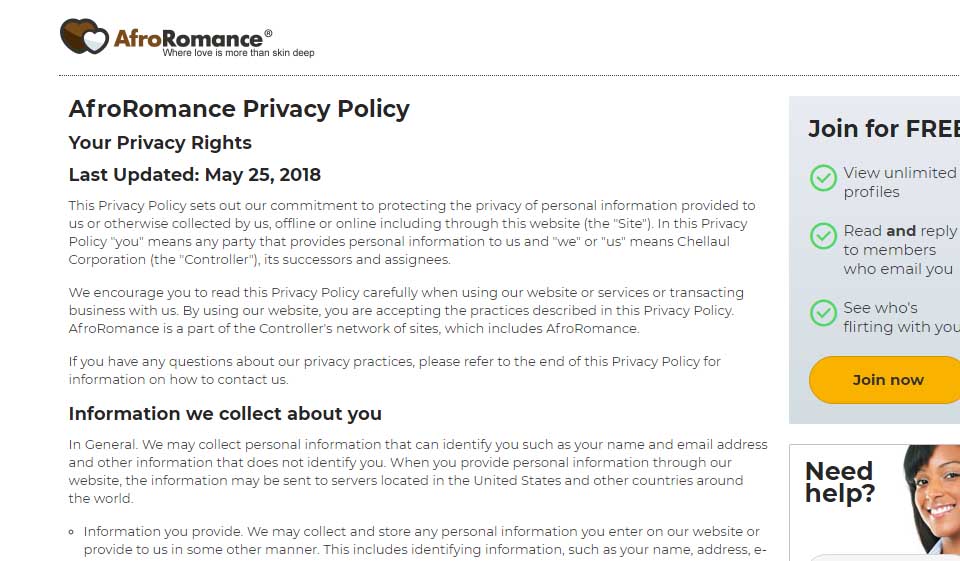This screenshot has height=561, width=960.
Task: Click the "Information we collect about you" heading
Action: pyautogui.click(x=225, y=414)
